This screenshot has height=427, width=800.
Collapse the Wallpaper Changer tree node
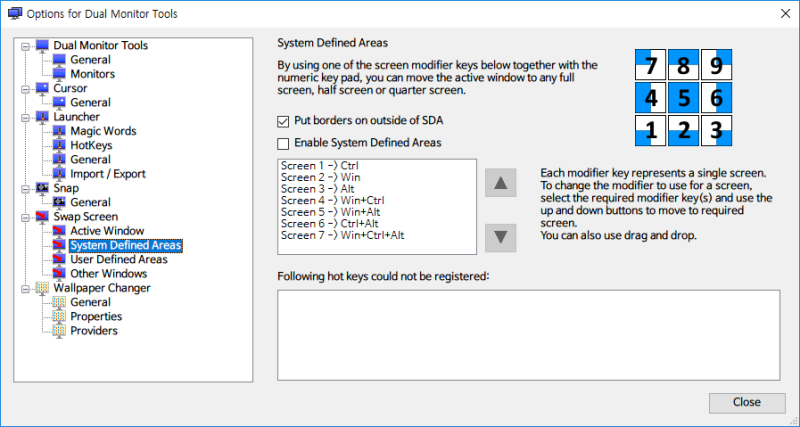click(x=25, y=289)
